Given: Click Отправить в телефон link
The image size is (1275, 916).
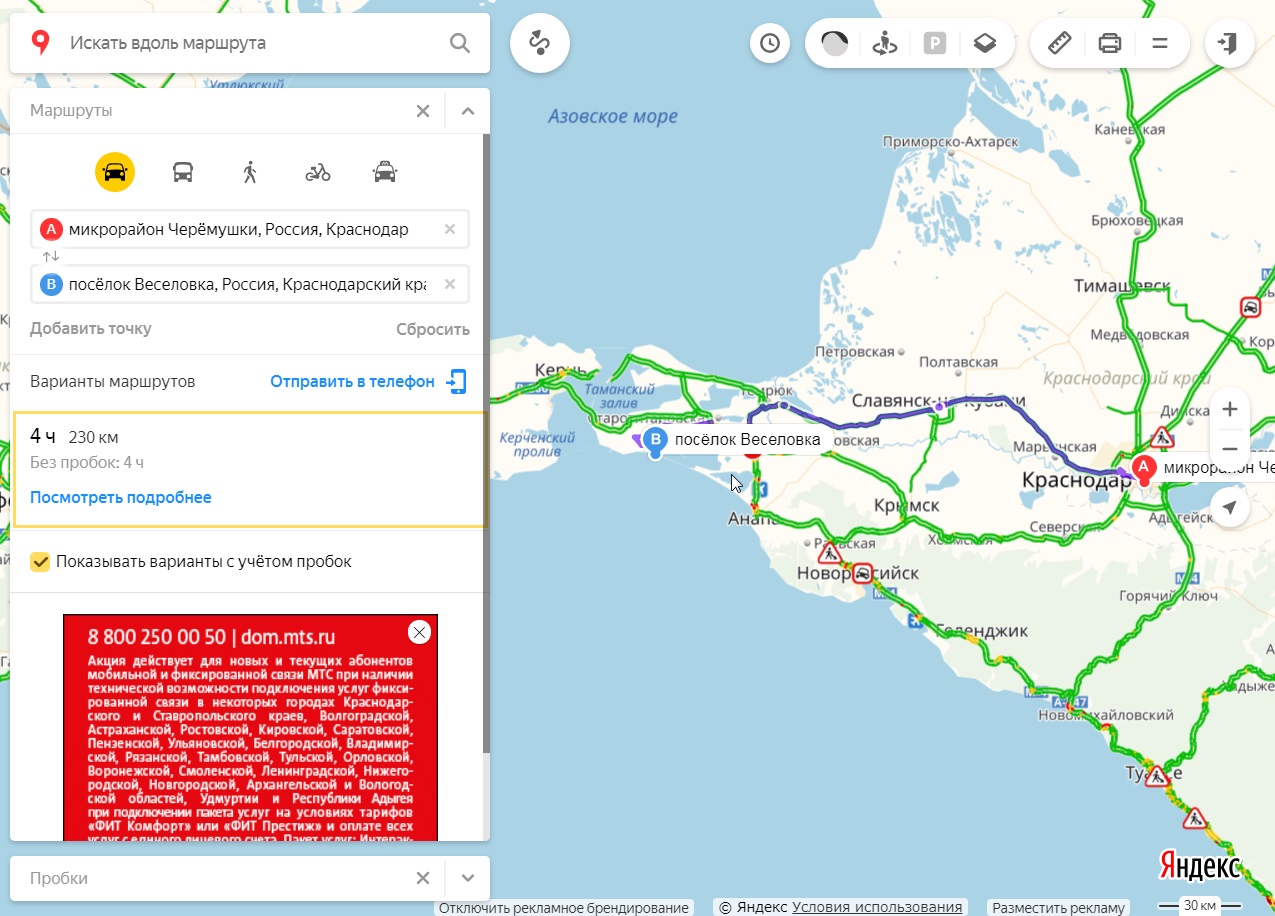Looking at the screenshot, I should pyautogui.click(x=353, y=381).
